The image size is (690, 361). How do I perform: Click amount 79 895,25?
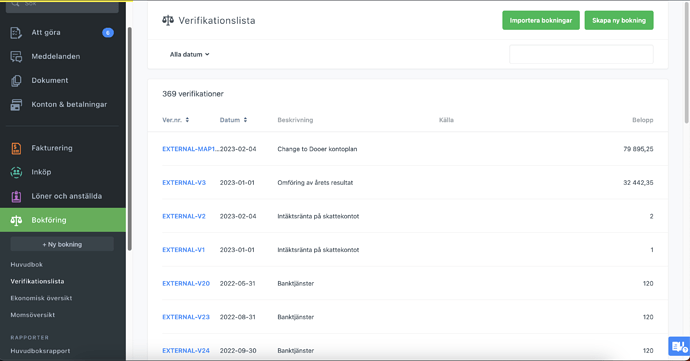pyautogui.click(x=638, y=149)
